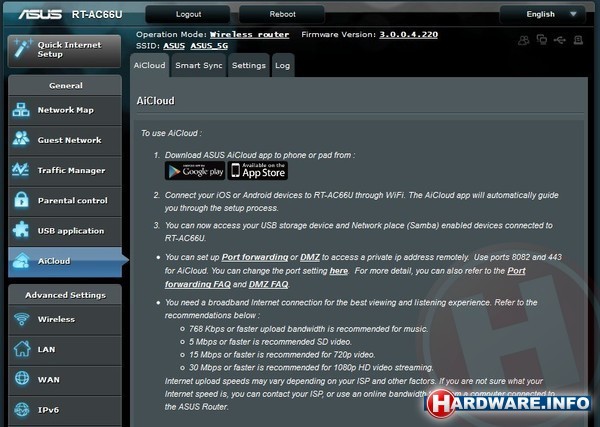Click the Quick Internet Setup label
Viewport: 600px width, 427px height.
click(x=69, y=49)
